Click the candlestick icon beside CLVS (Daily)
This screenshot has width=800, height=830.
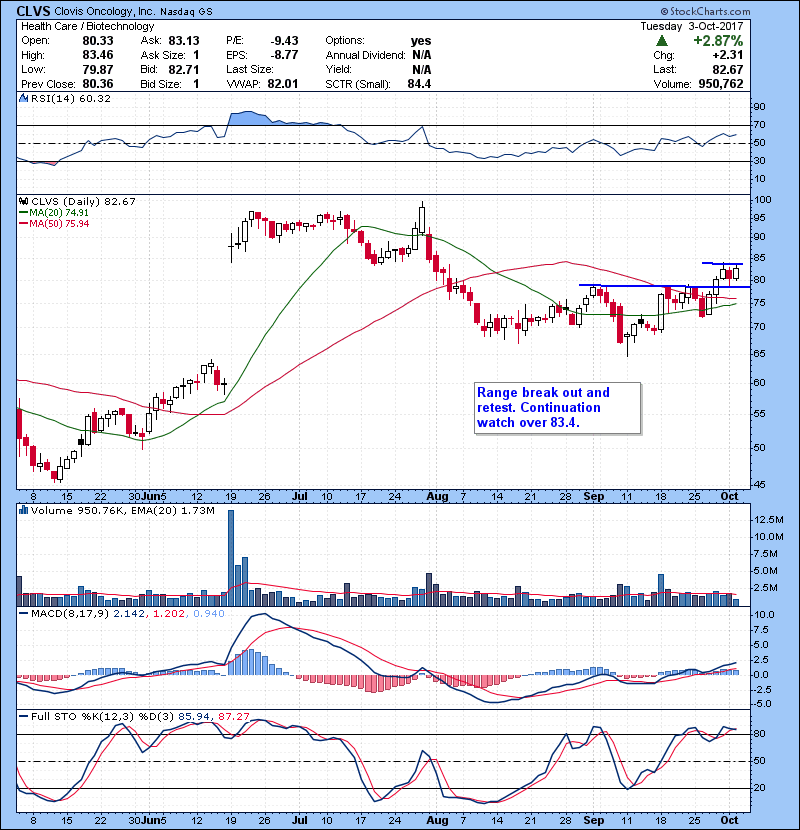point(23,202)
